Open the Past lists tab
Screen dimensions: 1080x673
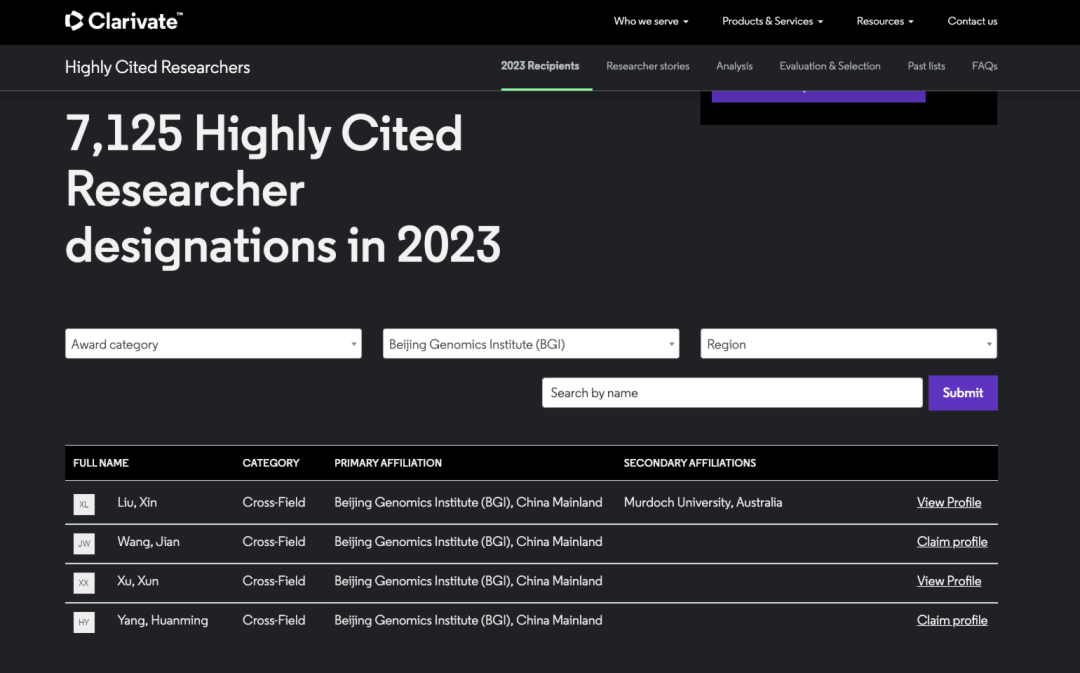926,66
